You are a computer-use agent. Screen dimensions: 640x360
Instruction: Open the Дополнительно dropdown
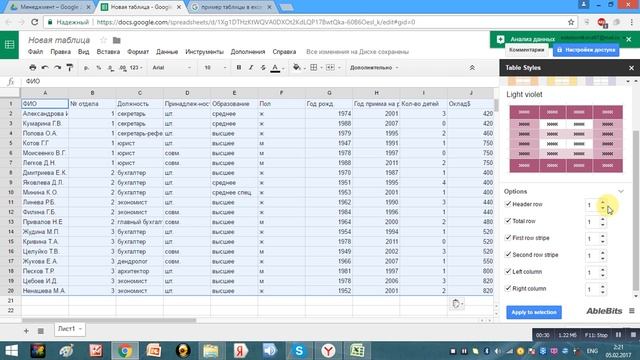[374, 68]
